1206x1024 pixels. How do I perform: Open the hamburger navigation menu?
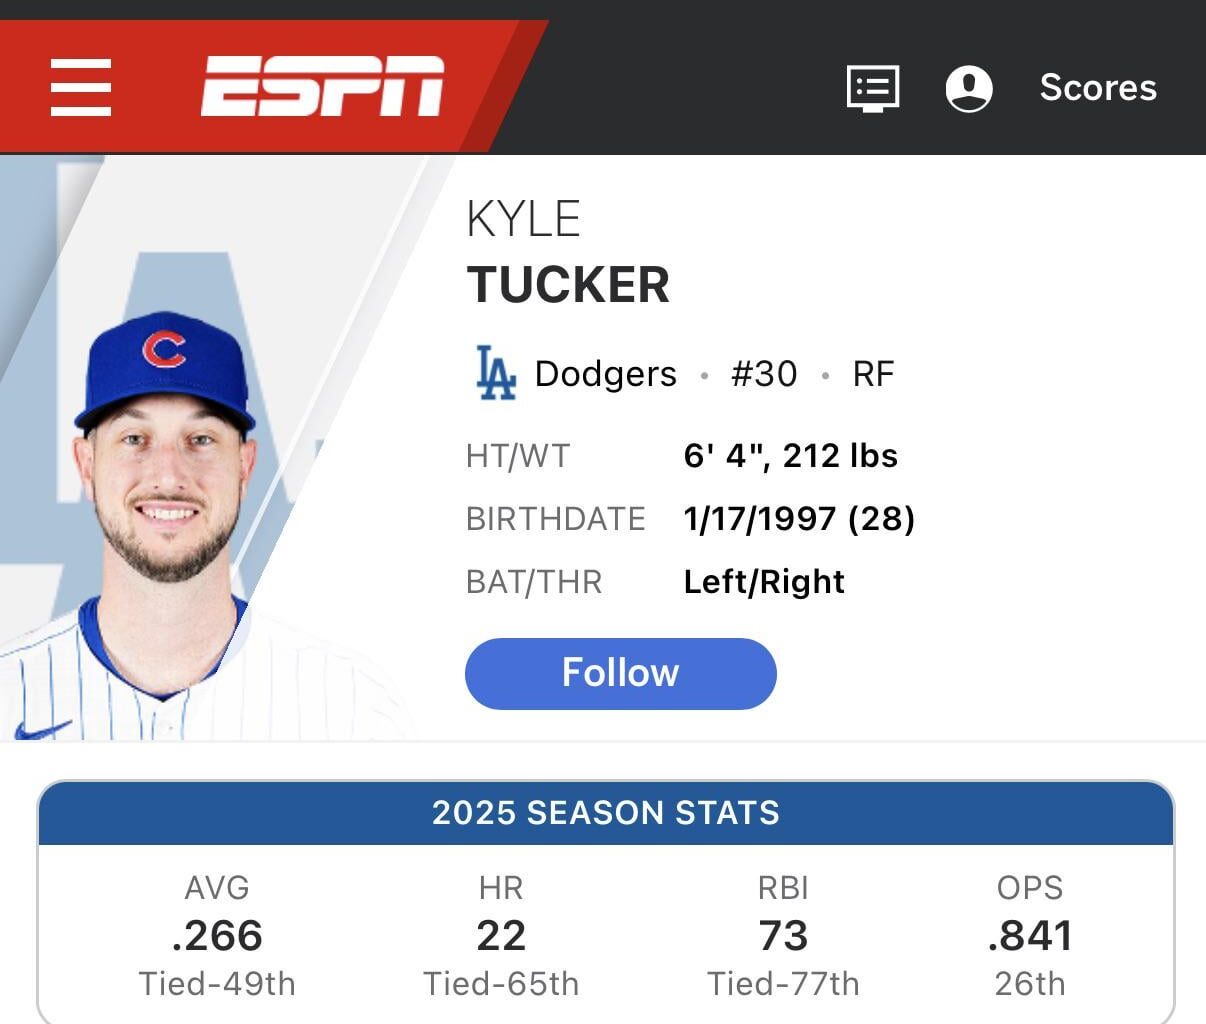[81, 87]
